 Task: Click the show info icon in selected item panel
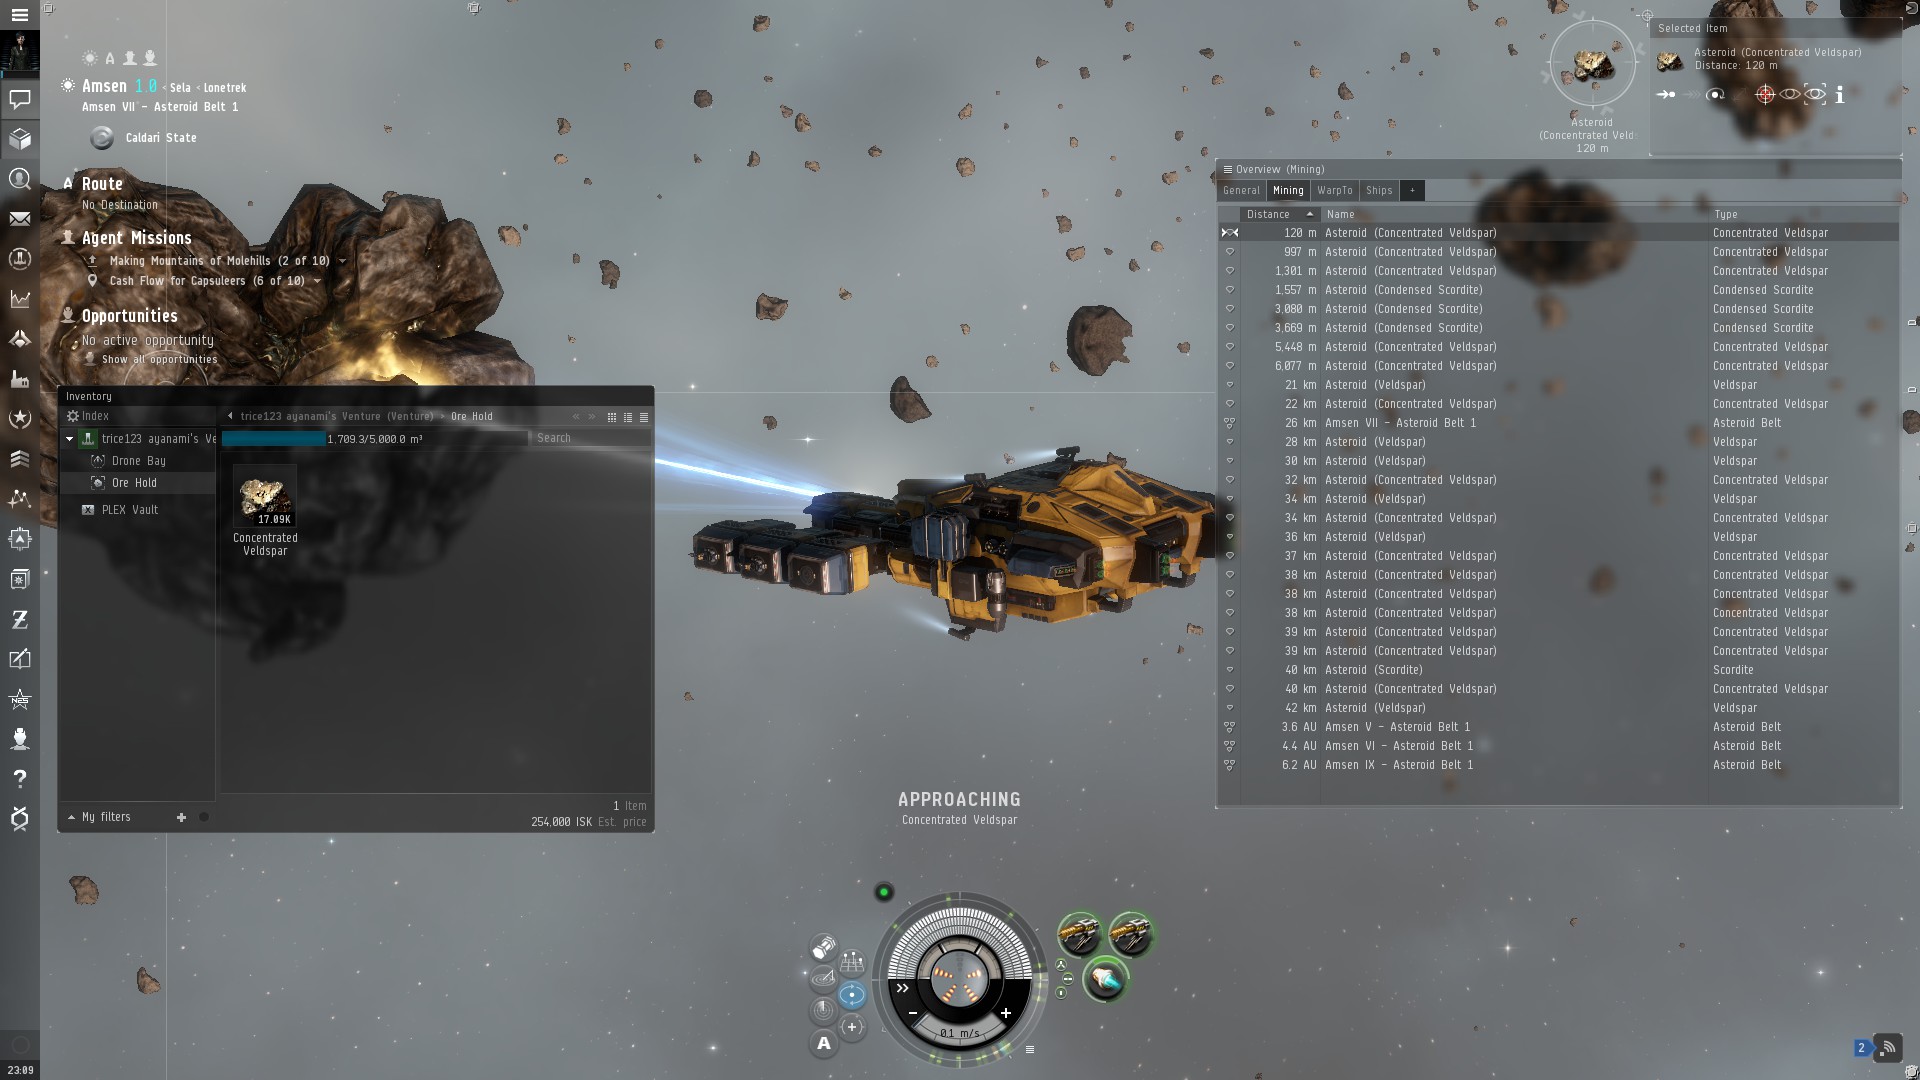(1840, 94)
